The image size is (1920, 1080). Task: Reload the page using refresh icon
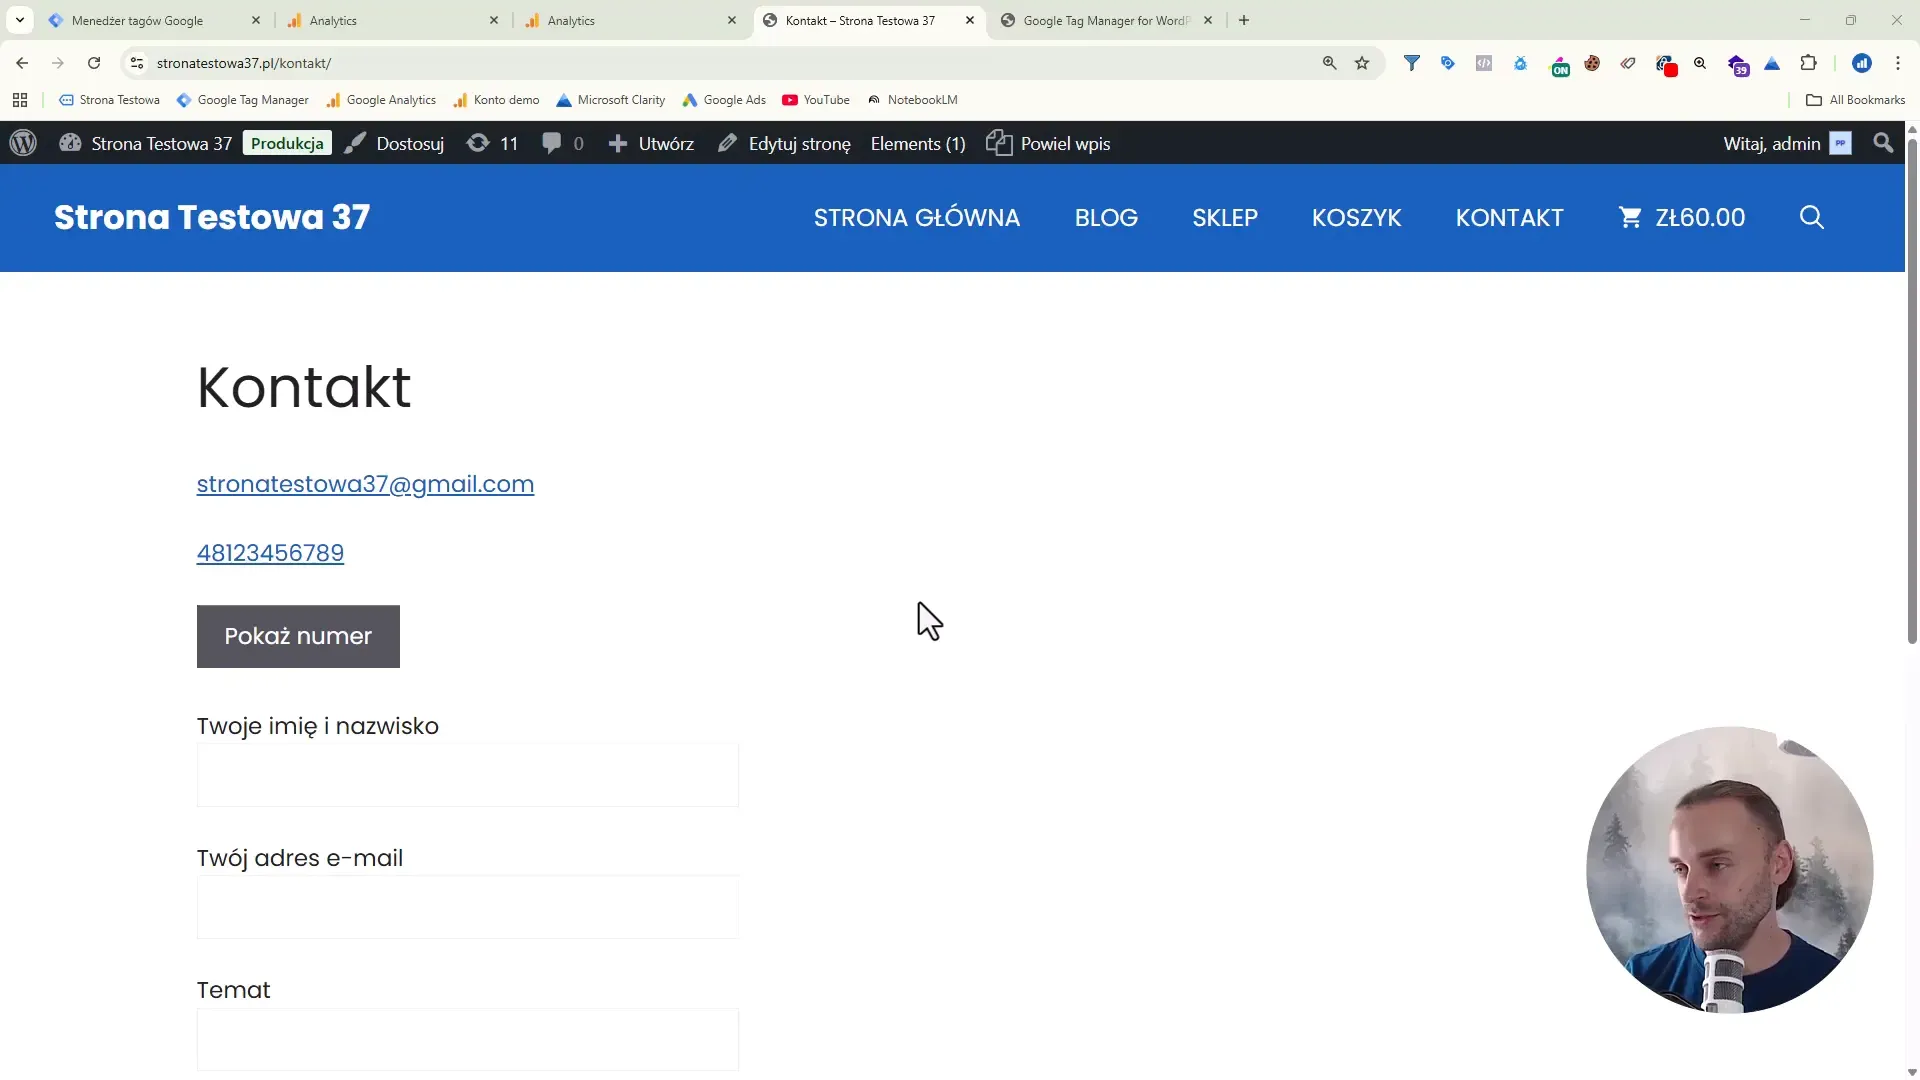[x=94, y=63]
